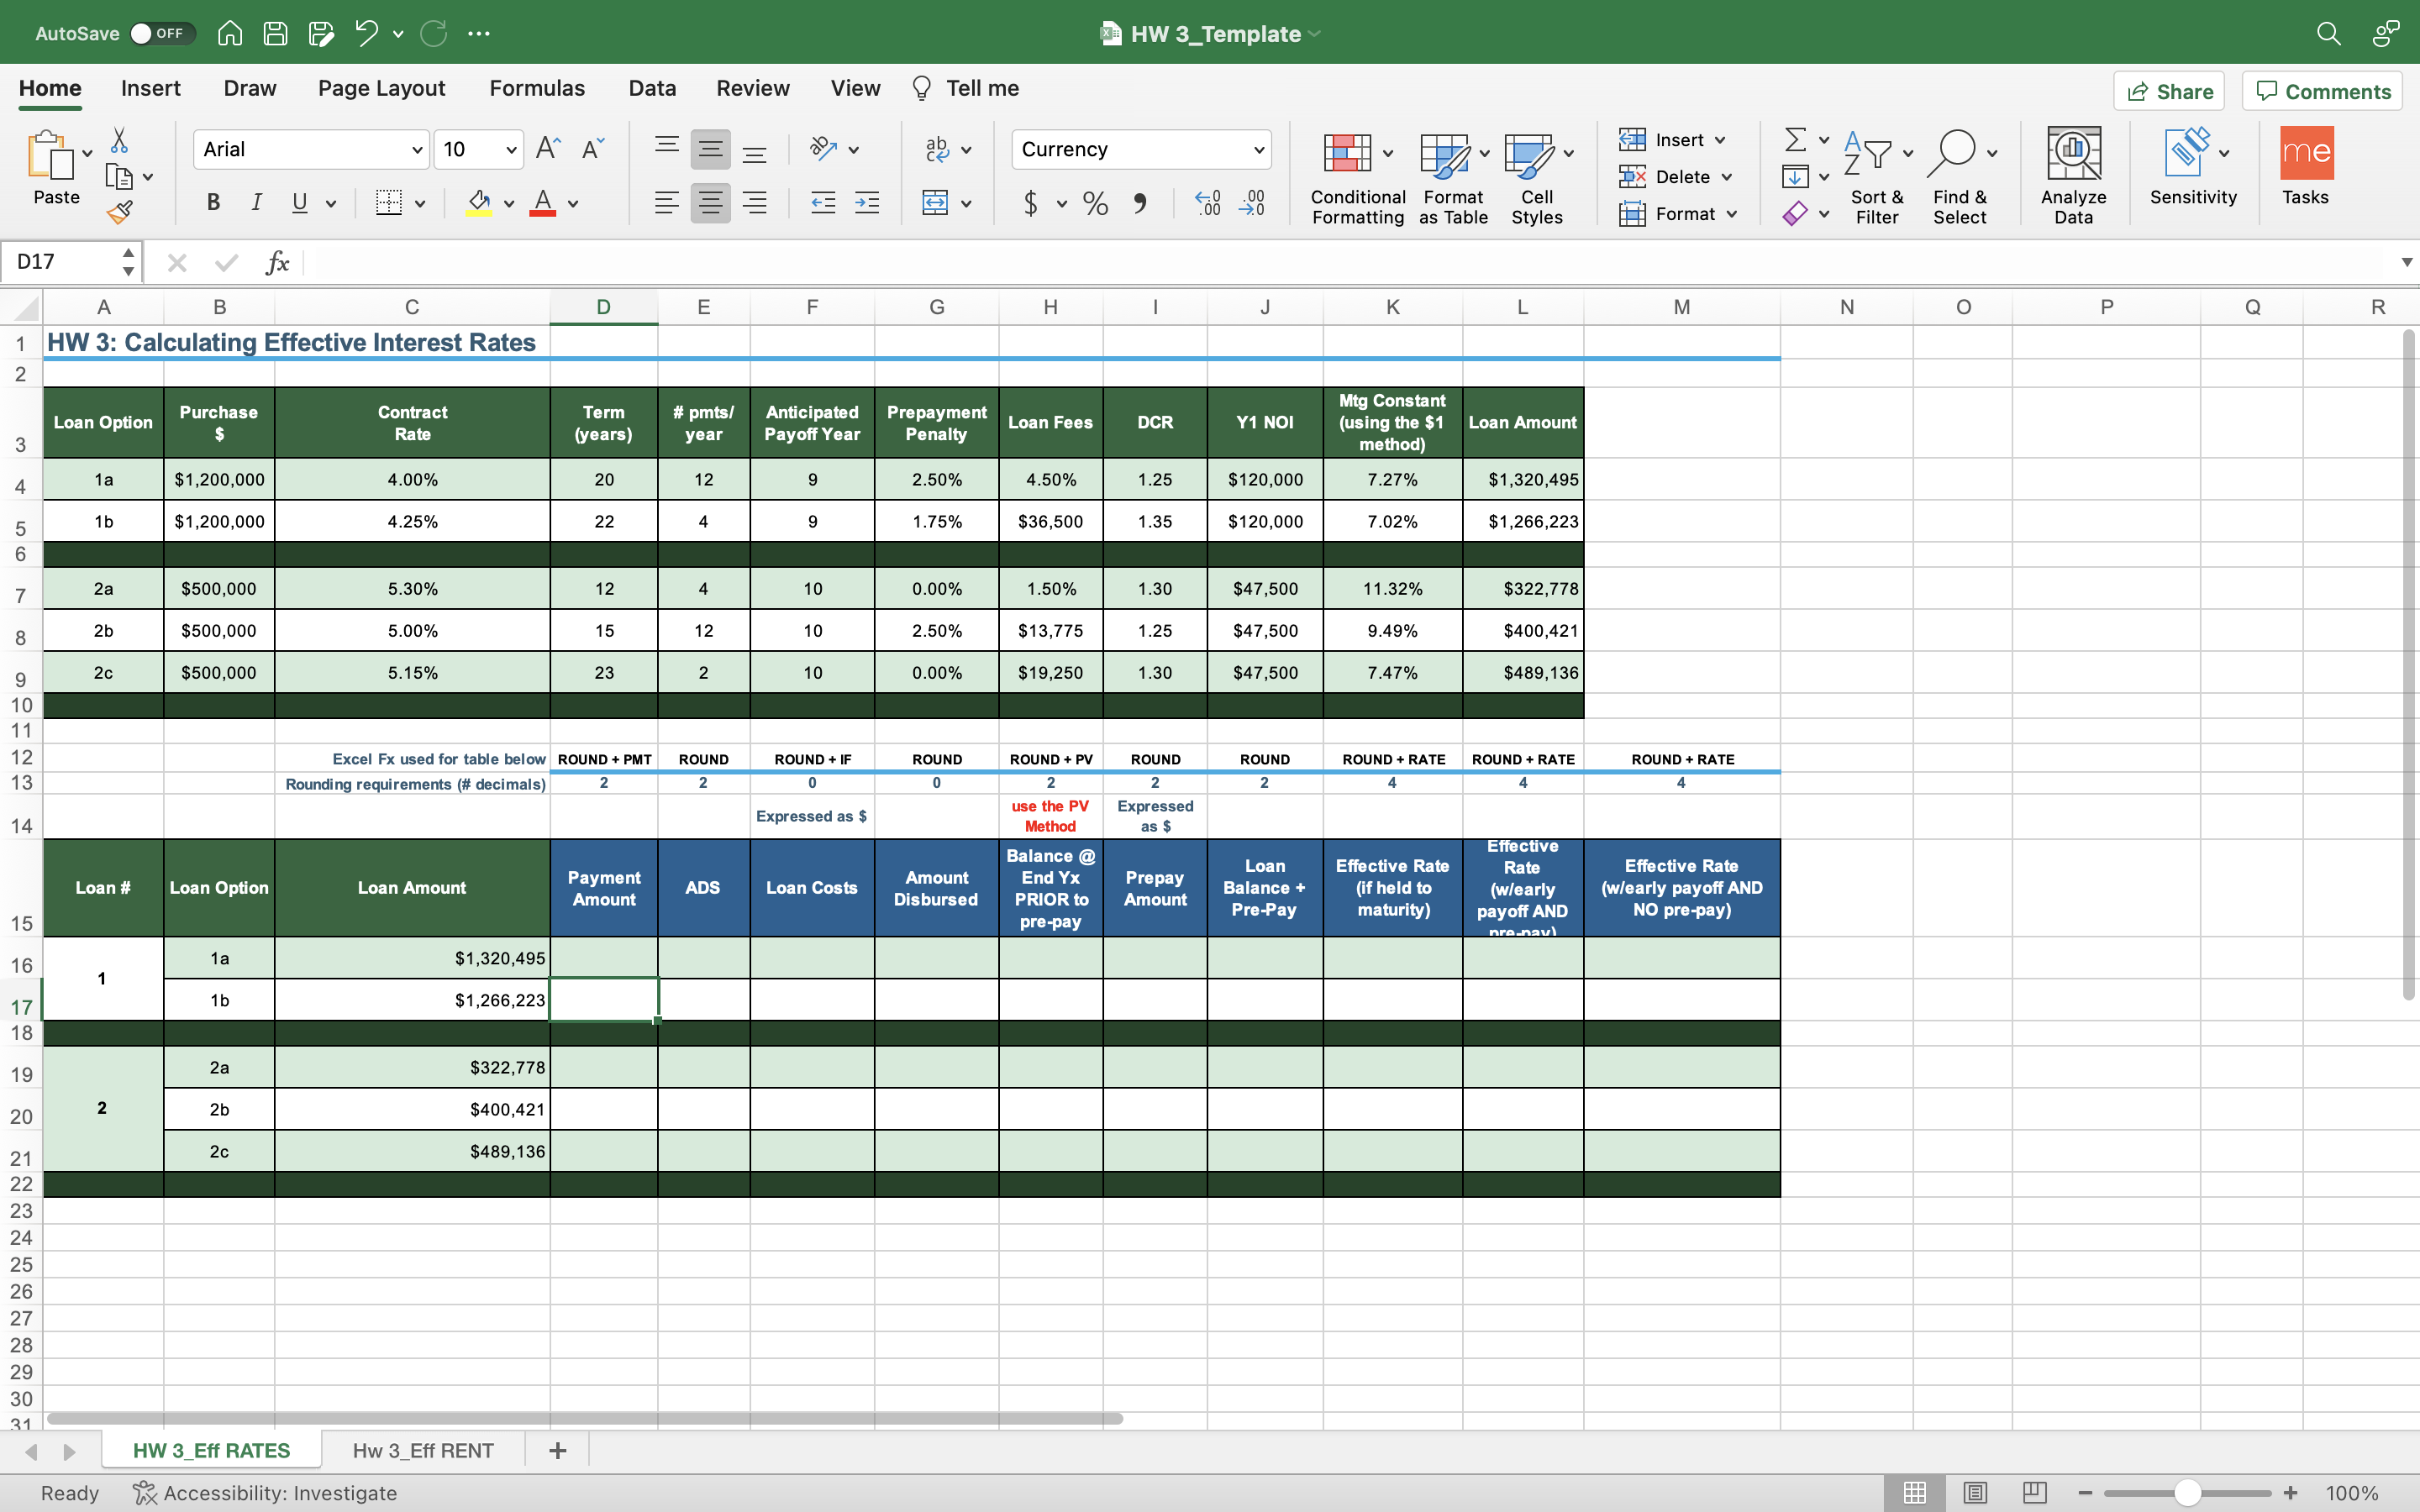Viewport: 2420px width, 1512px height.
Task: Toggle top vertical alignment
Action: (666, 149)
